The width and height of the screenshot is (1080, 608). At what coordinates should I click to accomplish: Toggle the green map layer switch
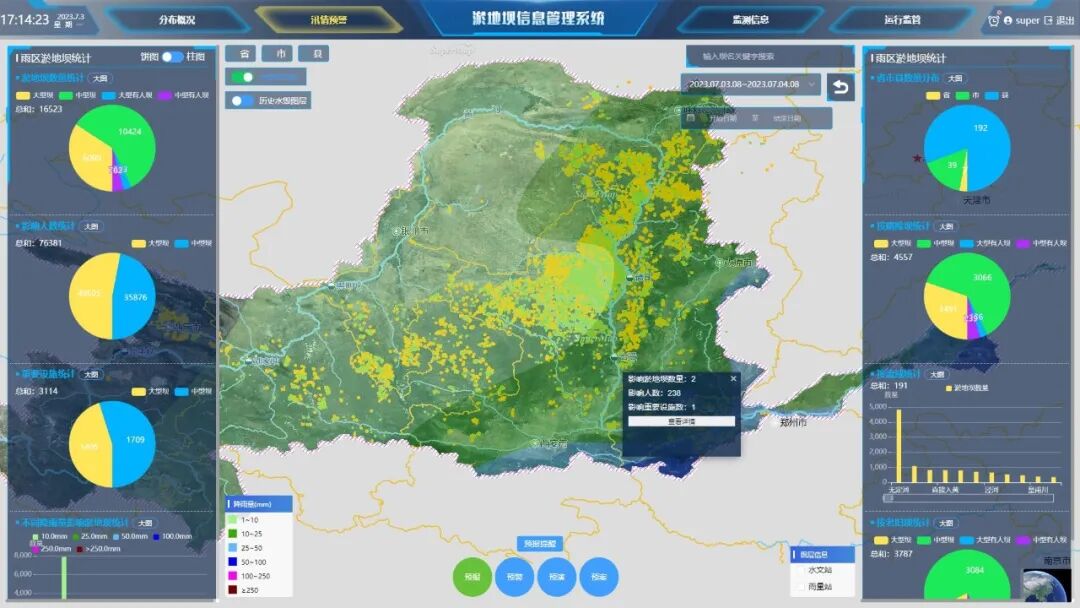tap(242, 77)
